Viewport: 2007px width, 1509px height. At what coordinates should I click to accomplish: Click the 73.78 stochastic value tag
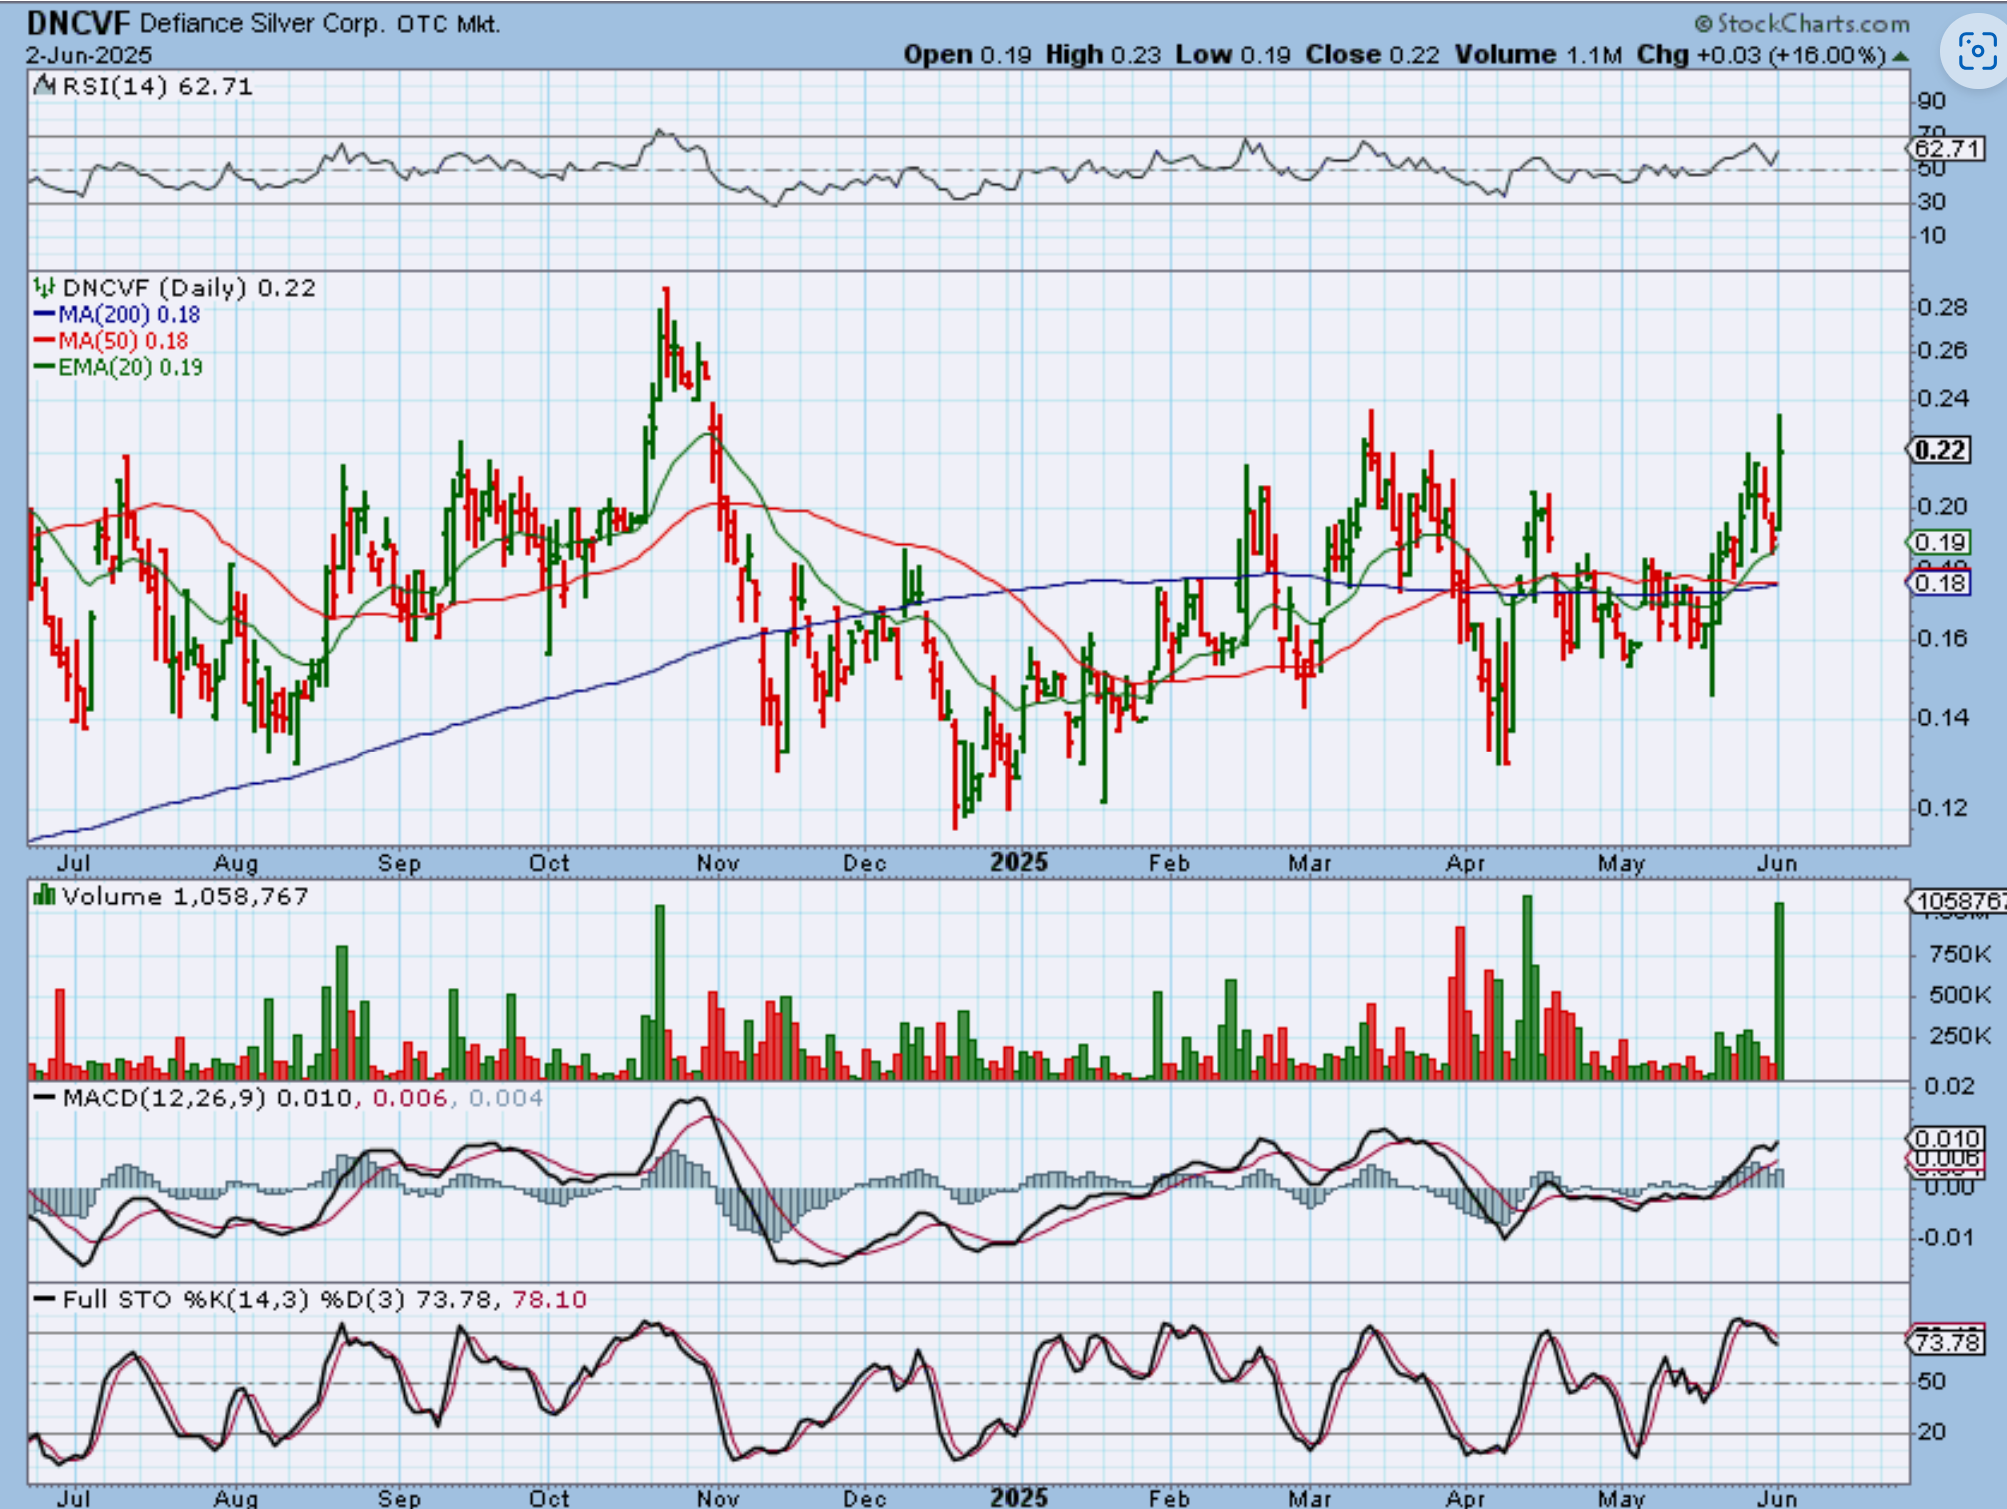[1946, 1341]
